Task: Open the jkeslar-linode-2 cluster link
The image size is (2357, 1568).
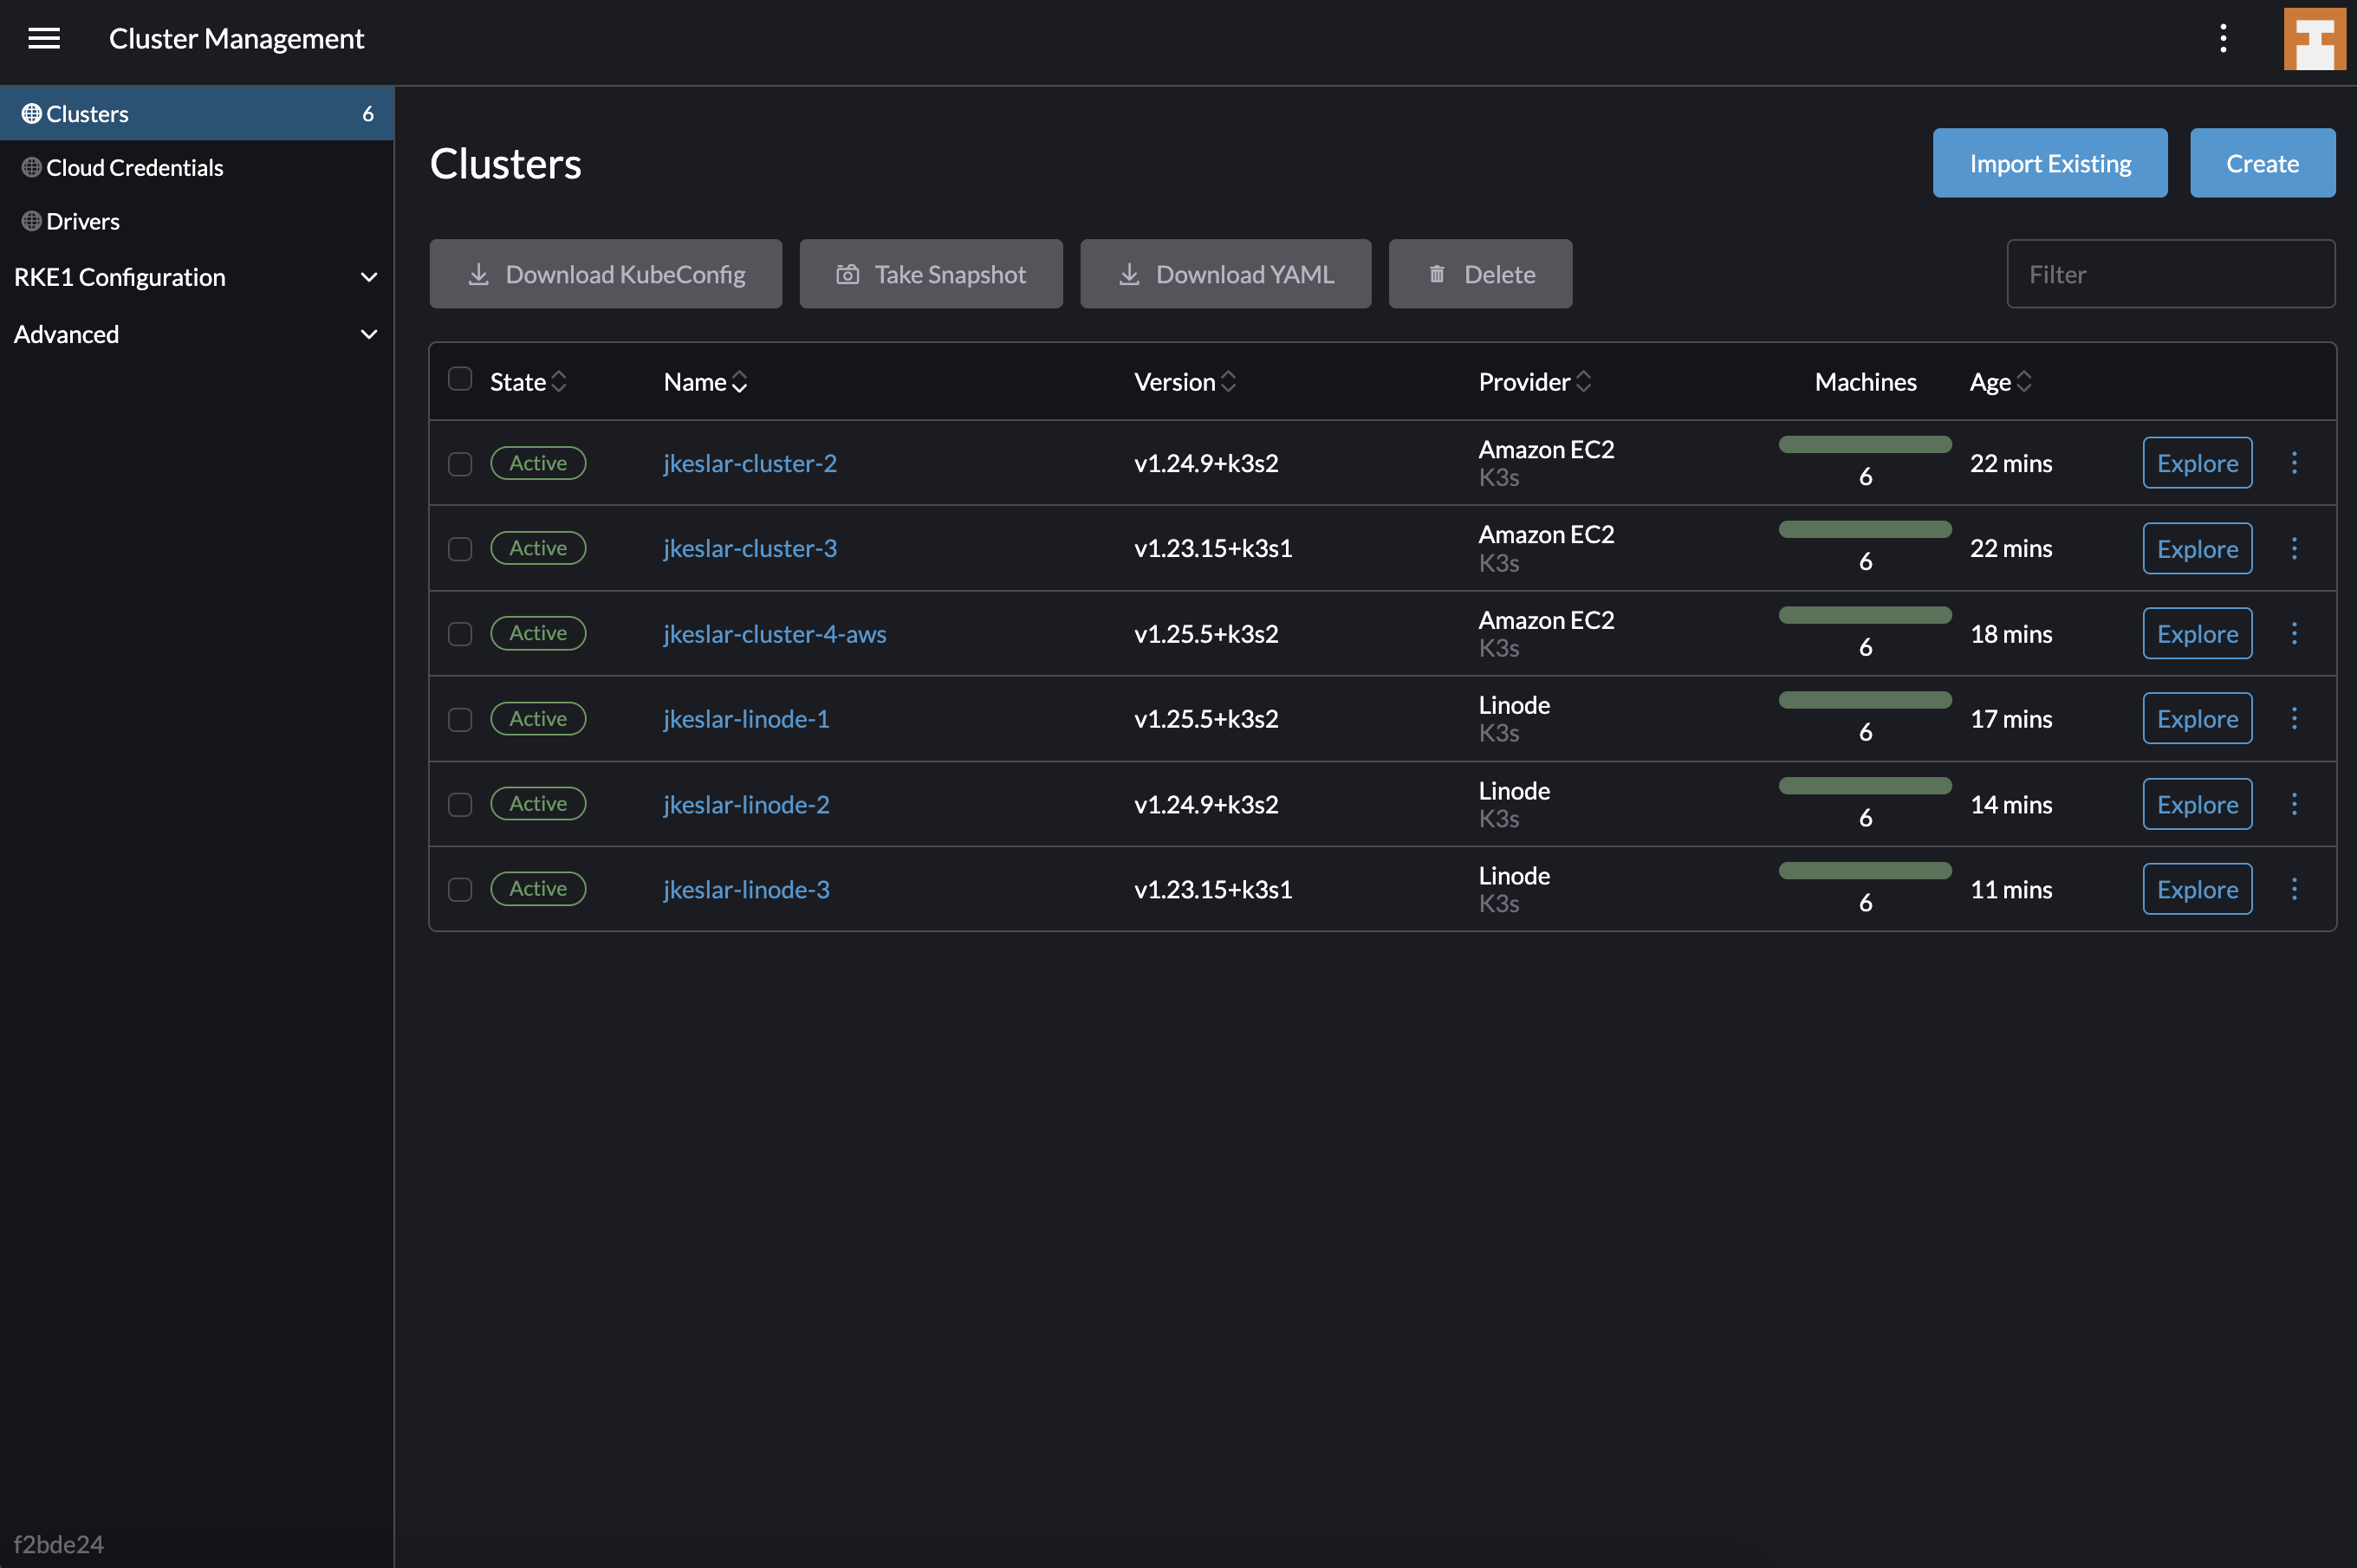Action: pos(746,804)
